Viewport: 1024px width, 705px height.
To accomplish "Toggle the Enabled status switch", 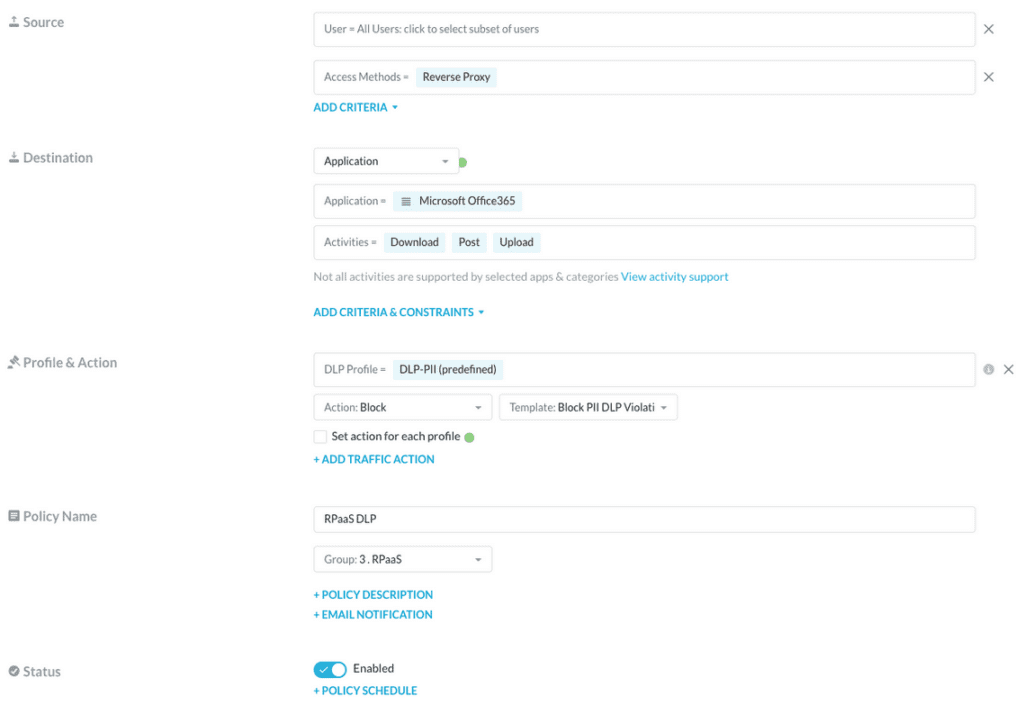I will click(x=330, y=669).
